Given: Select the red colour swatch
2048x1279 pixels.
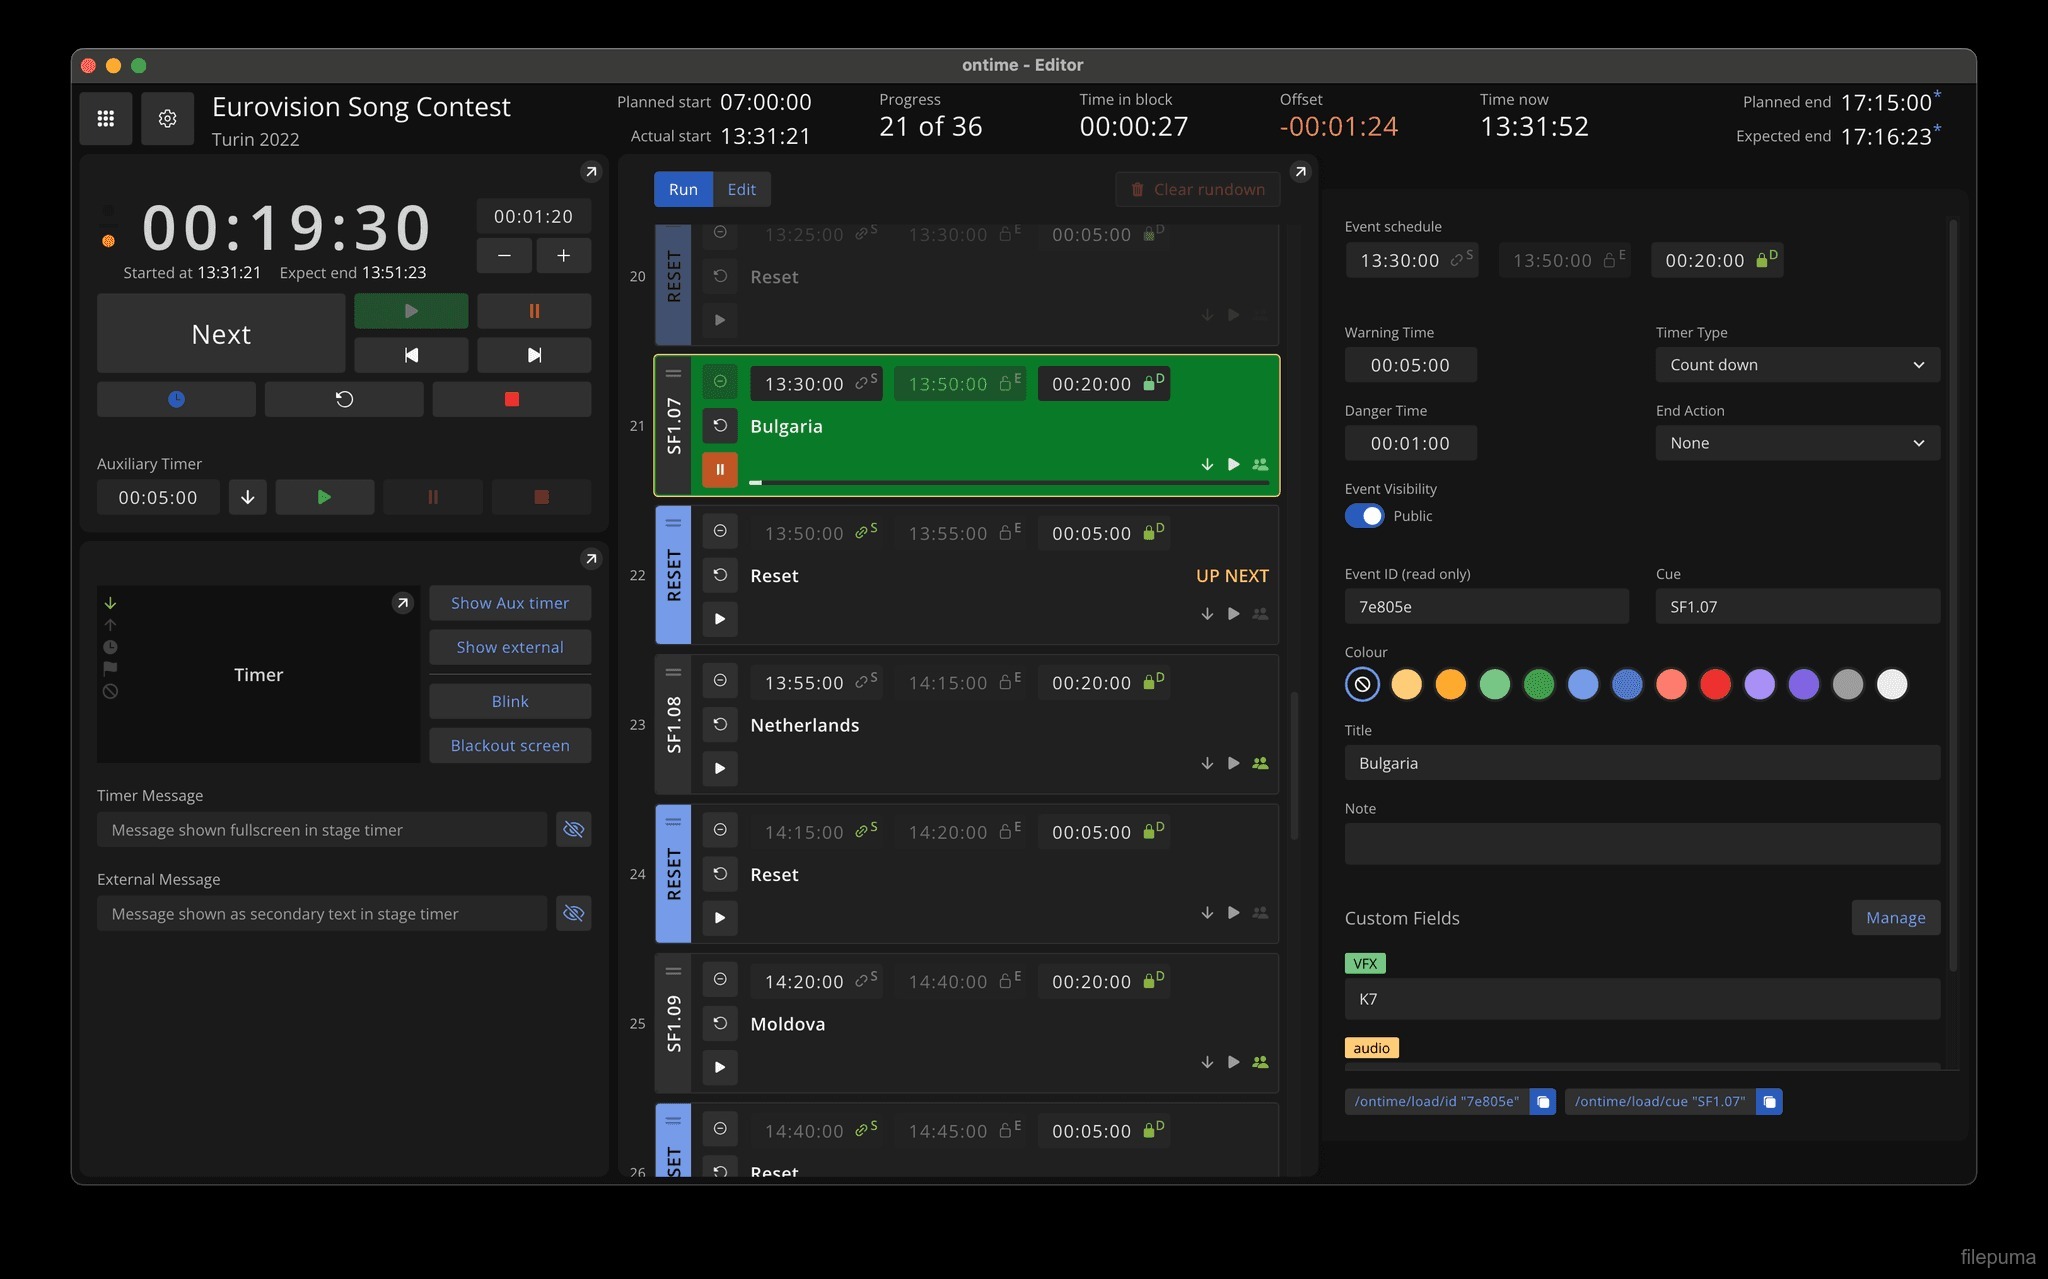Looking at the screenshot, I should (x=1715, y=685).
